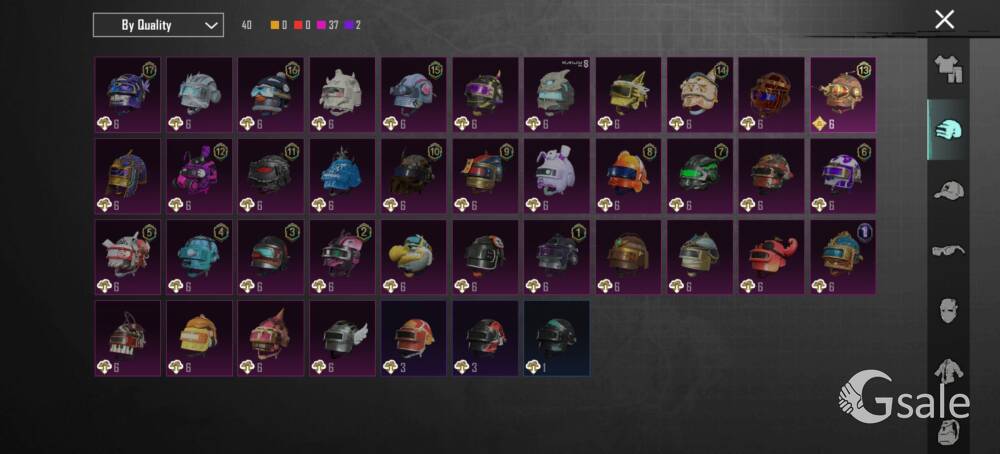The image size is (1000, 454).
Task: Open the glasses category icon in sidebar
Action: (948, 250)
